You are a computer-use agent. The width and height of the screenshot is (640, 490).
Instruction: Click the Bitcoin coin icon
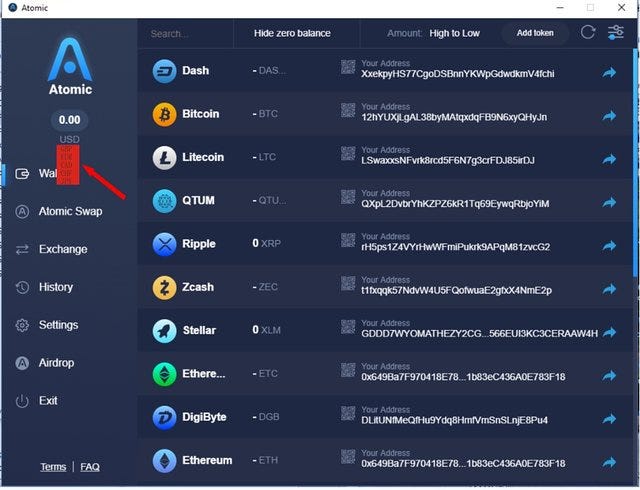point(164,114)
